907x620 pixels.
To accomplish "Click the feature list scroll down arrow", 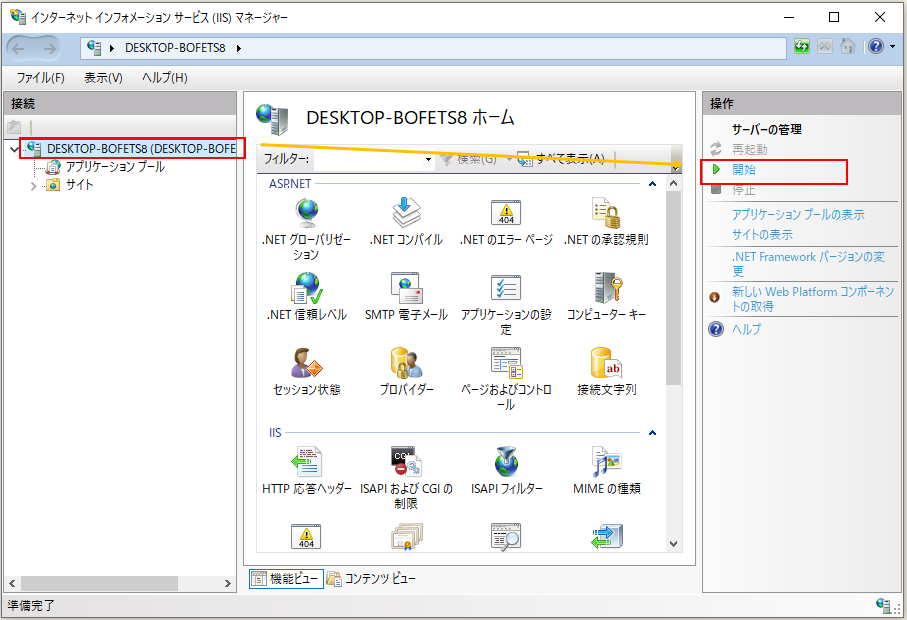I will 673,544.
